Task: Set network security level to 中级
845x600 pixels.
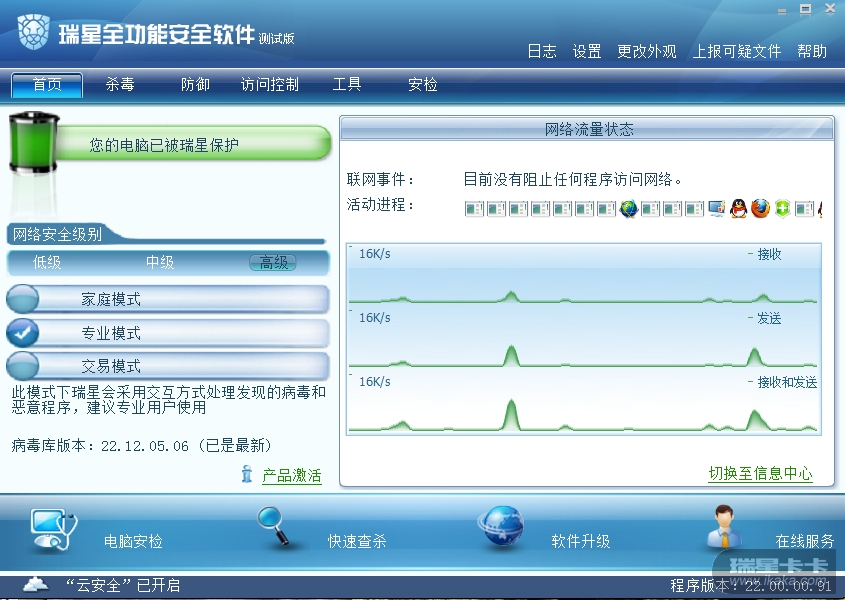Action: pos(160,263)
